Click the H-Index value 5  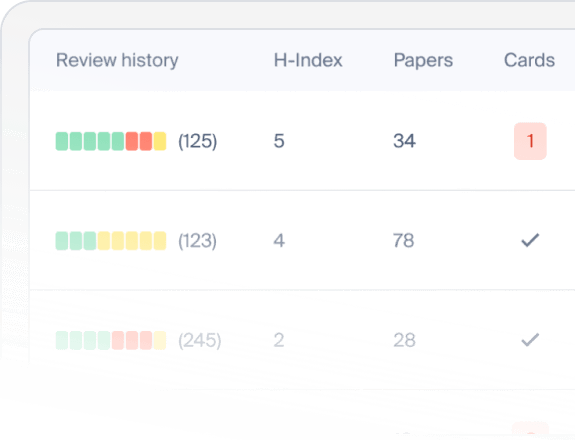(279, 141)
